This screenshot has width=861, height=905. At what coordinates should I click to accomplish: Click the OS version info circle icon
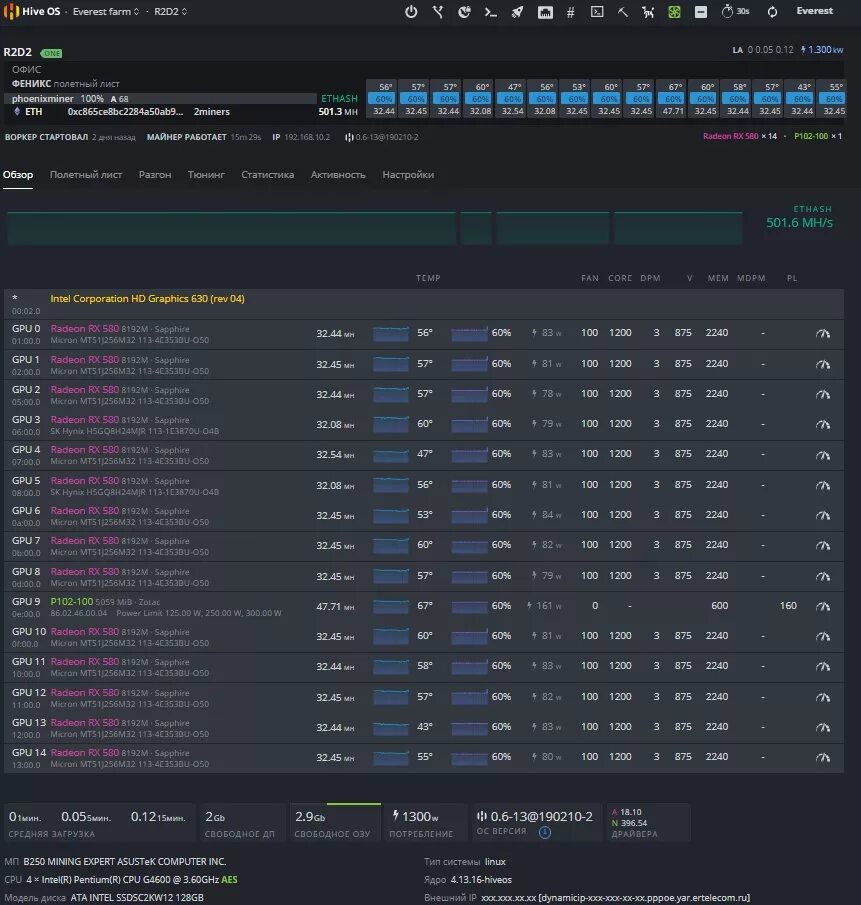[545, 832]
